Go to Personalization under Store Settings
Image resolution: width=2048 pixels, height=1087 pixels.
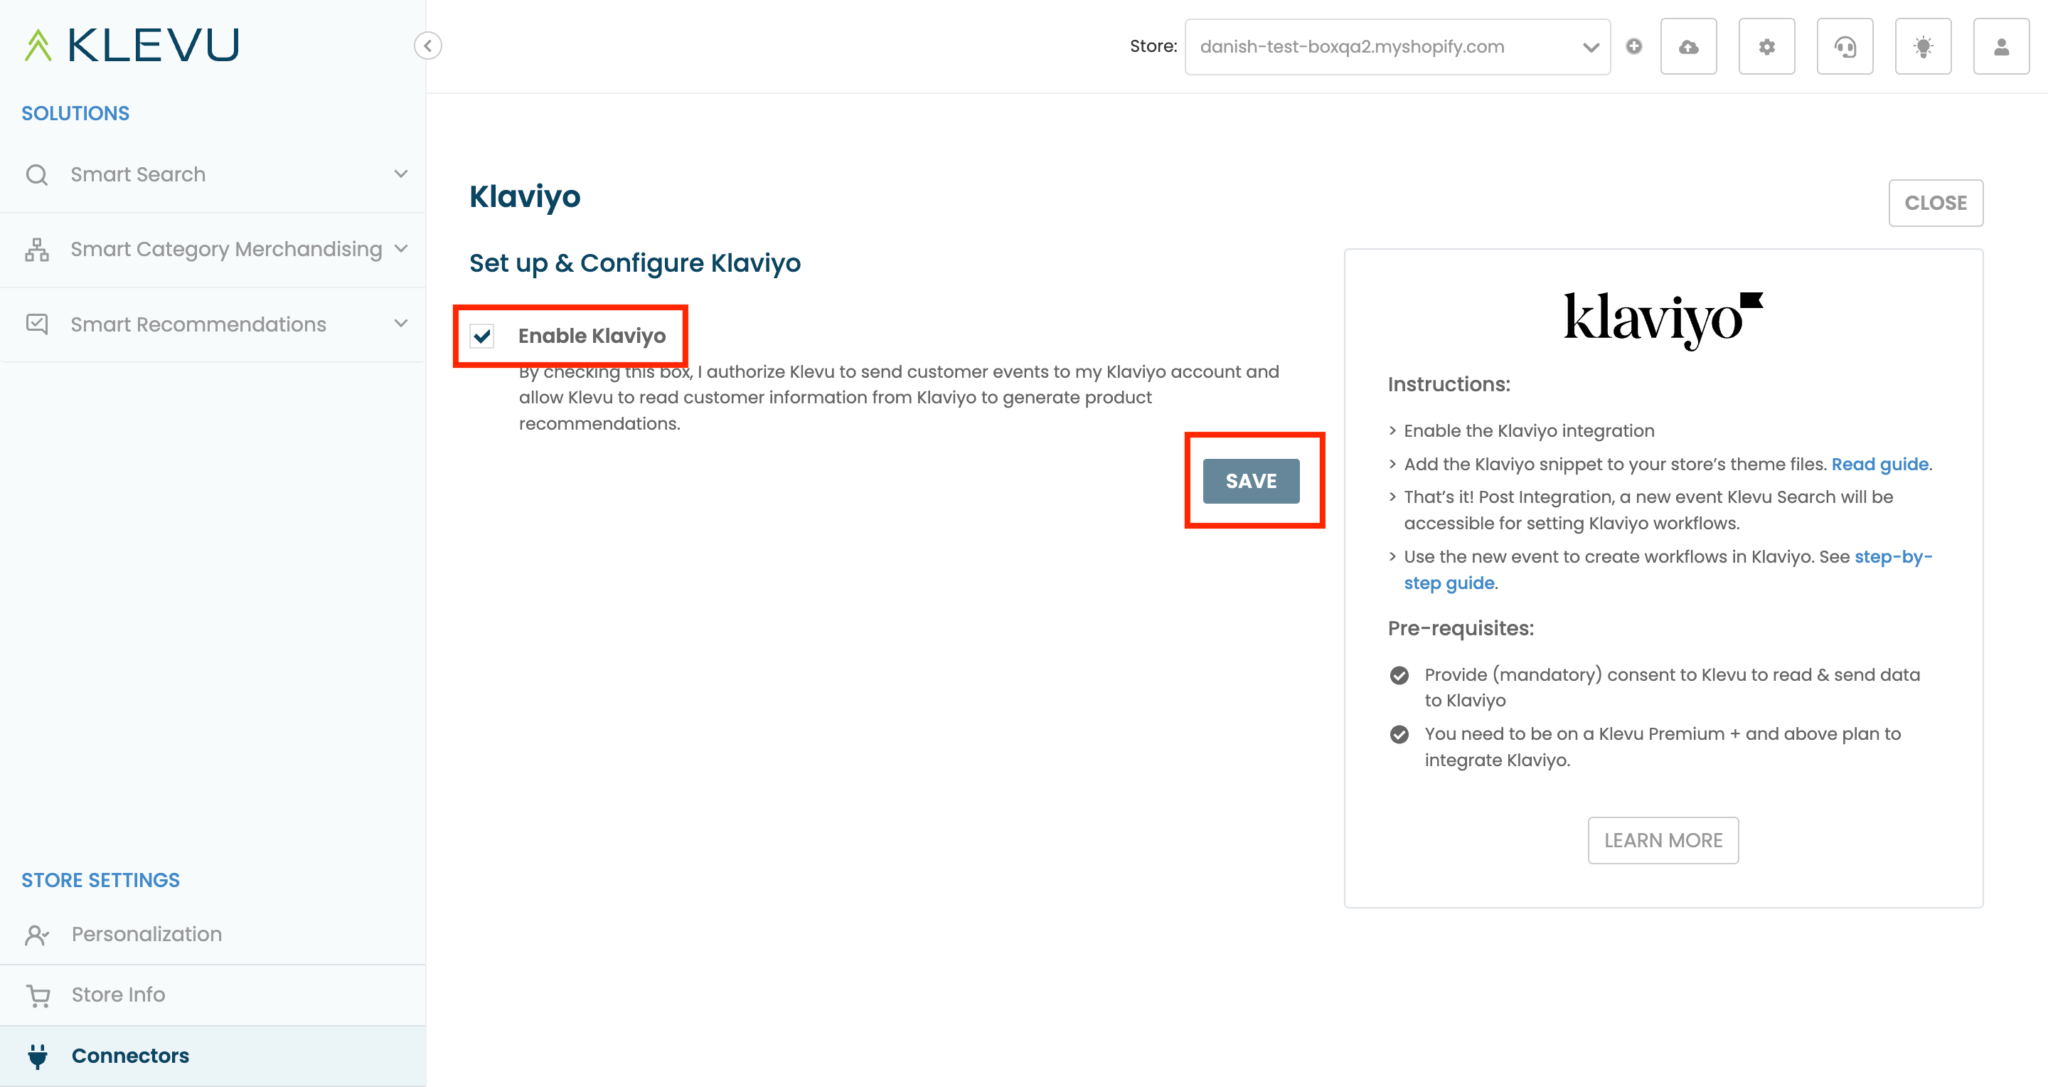pyautogui.click(x=146, y=934)
